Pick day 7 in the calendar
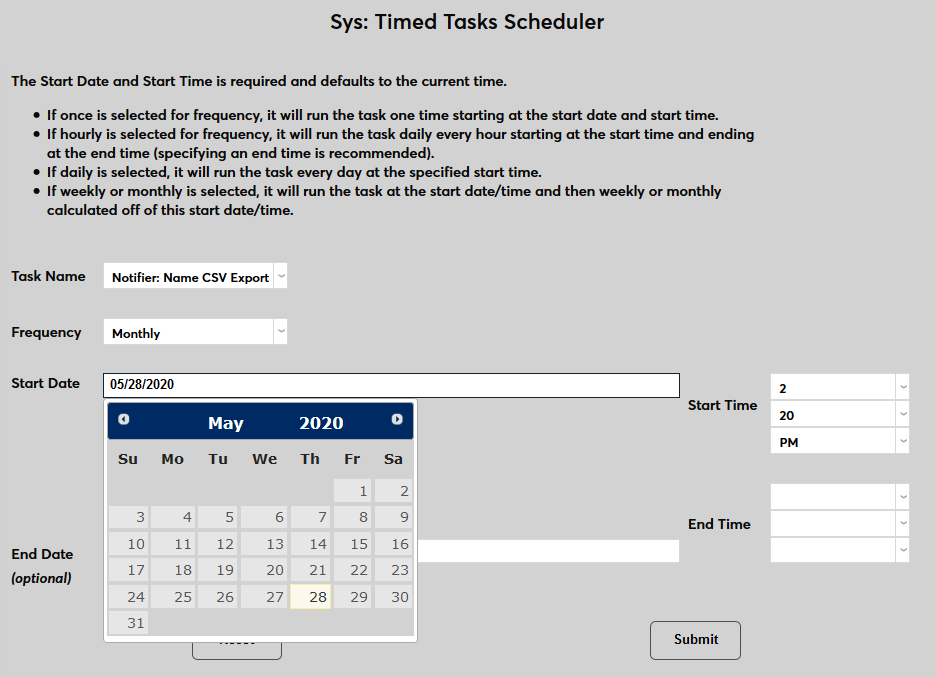Screen dimensions: 936x677 pos(310,517)
